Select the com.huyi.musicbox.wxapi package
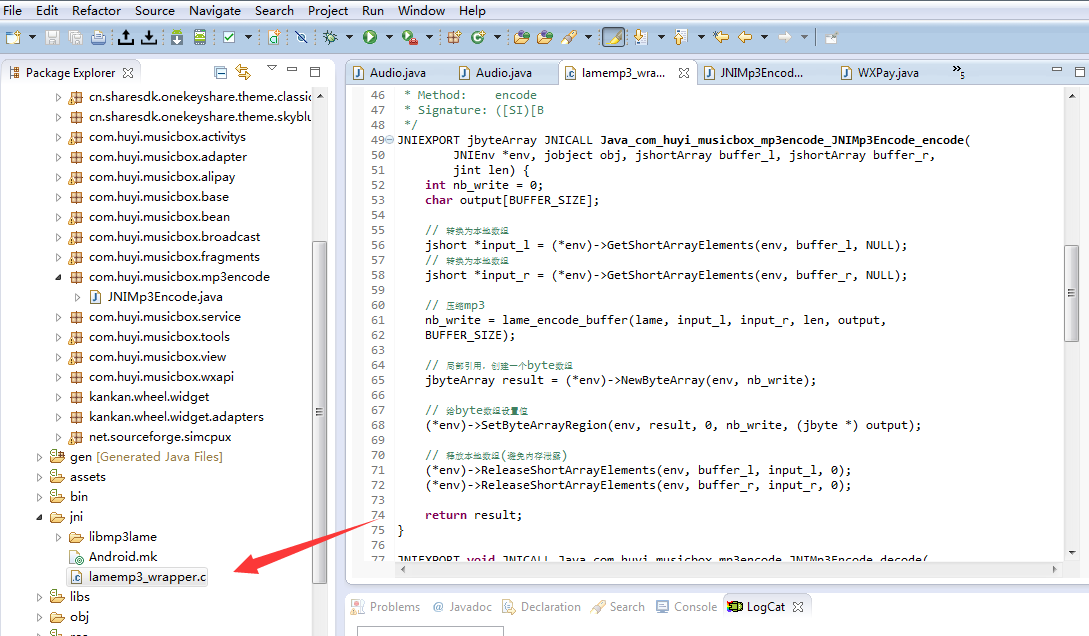This screenshot has width=1089, height=636. click(x=152, y=377)
